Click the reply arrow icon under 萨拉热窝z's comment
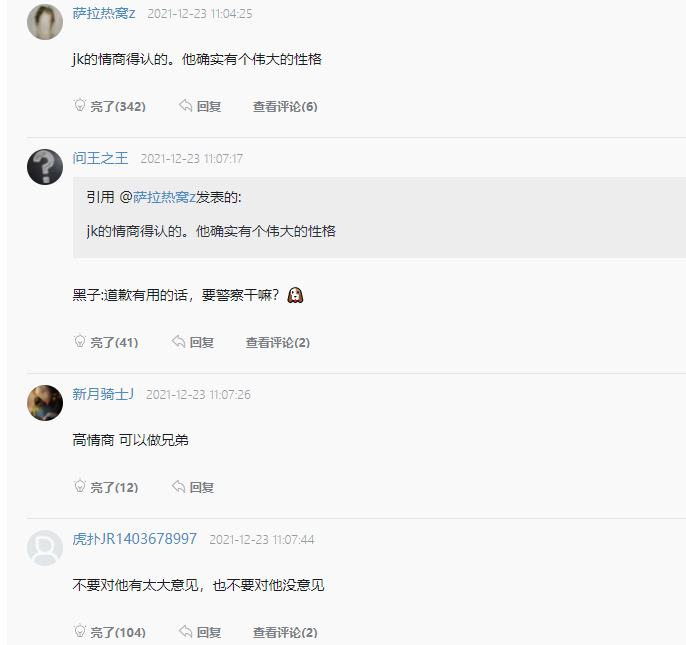The image size is (686, 645). click(x=185, y=106)
